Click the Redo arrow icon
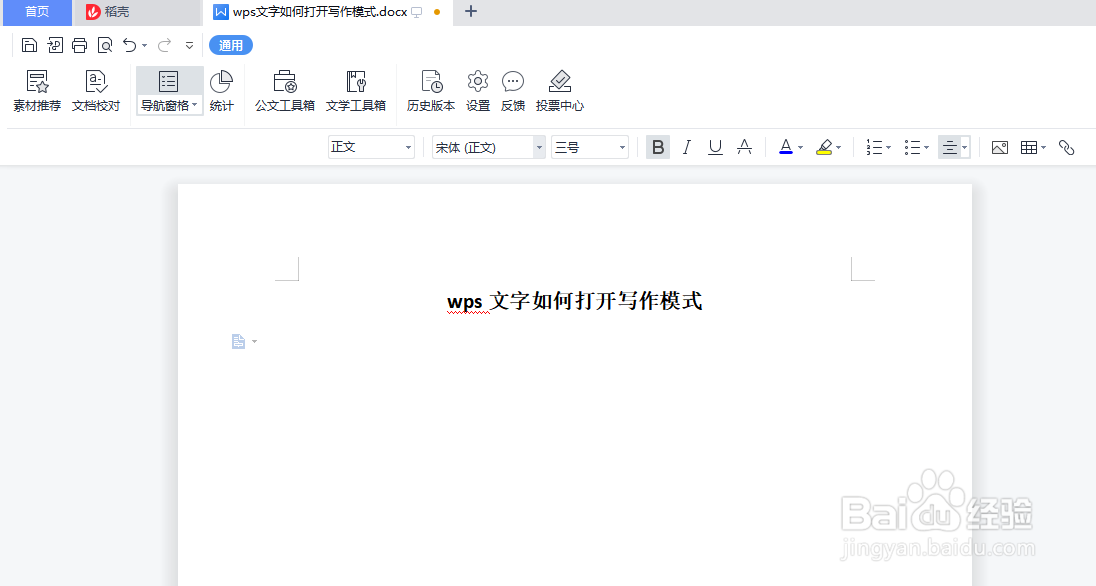This screenshot has width=1096, height=586. (x=164, y=45)
